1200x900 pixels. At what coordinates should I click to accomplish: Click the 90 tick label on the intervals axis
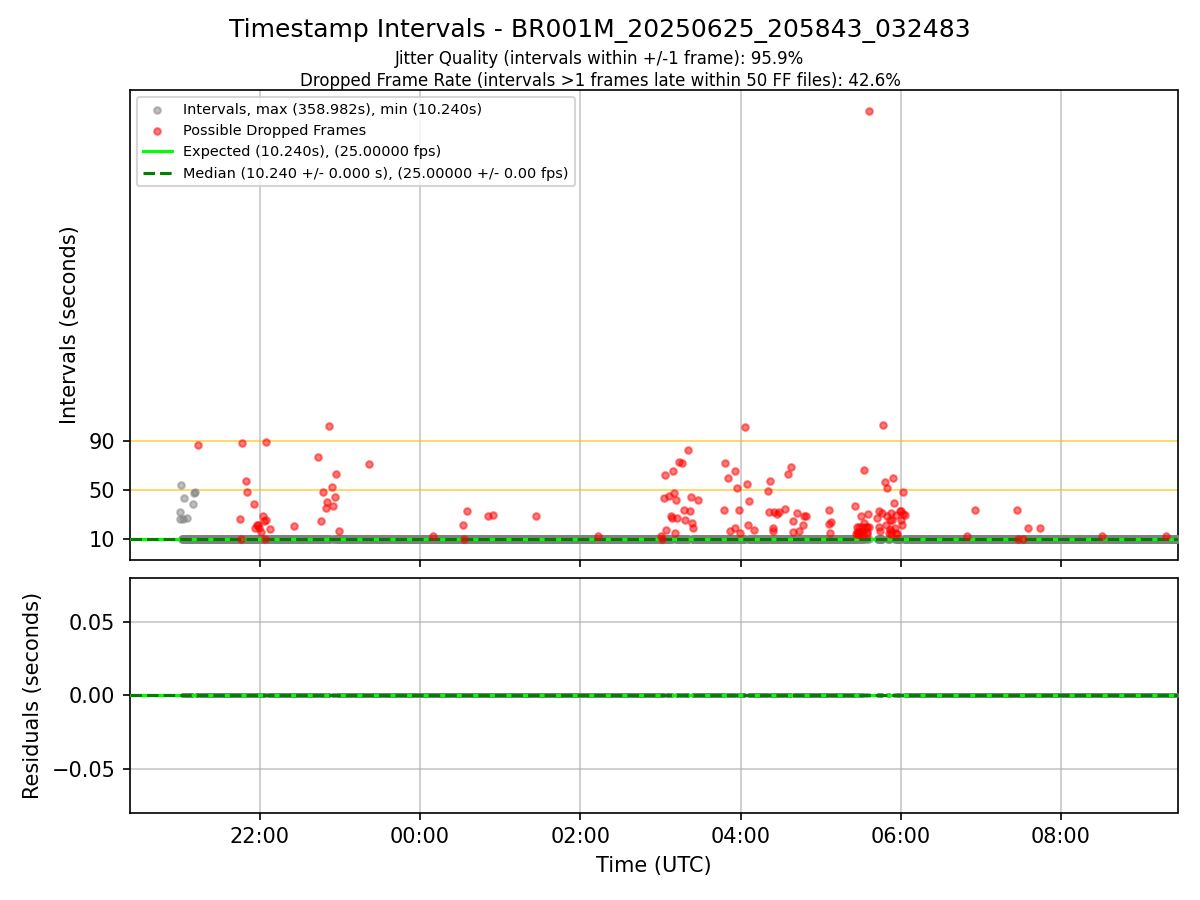[103, 441]
